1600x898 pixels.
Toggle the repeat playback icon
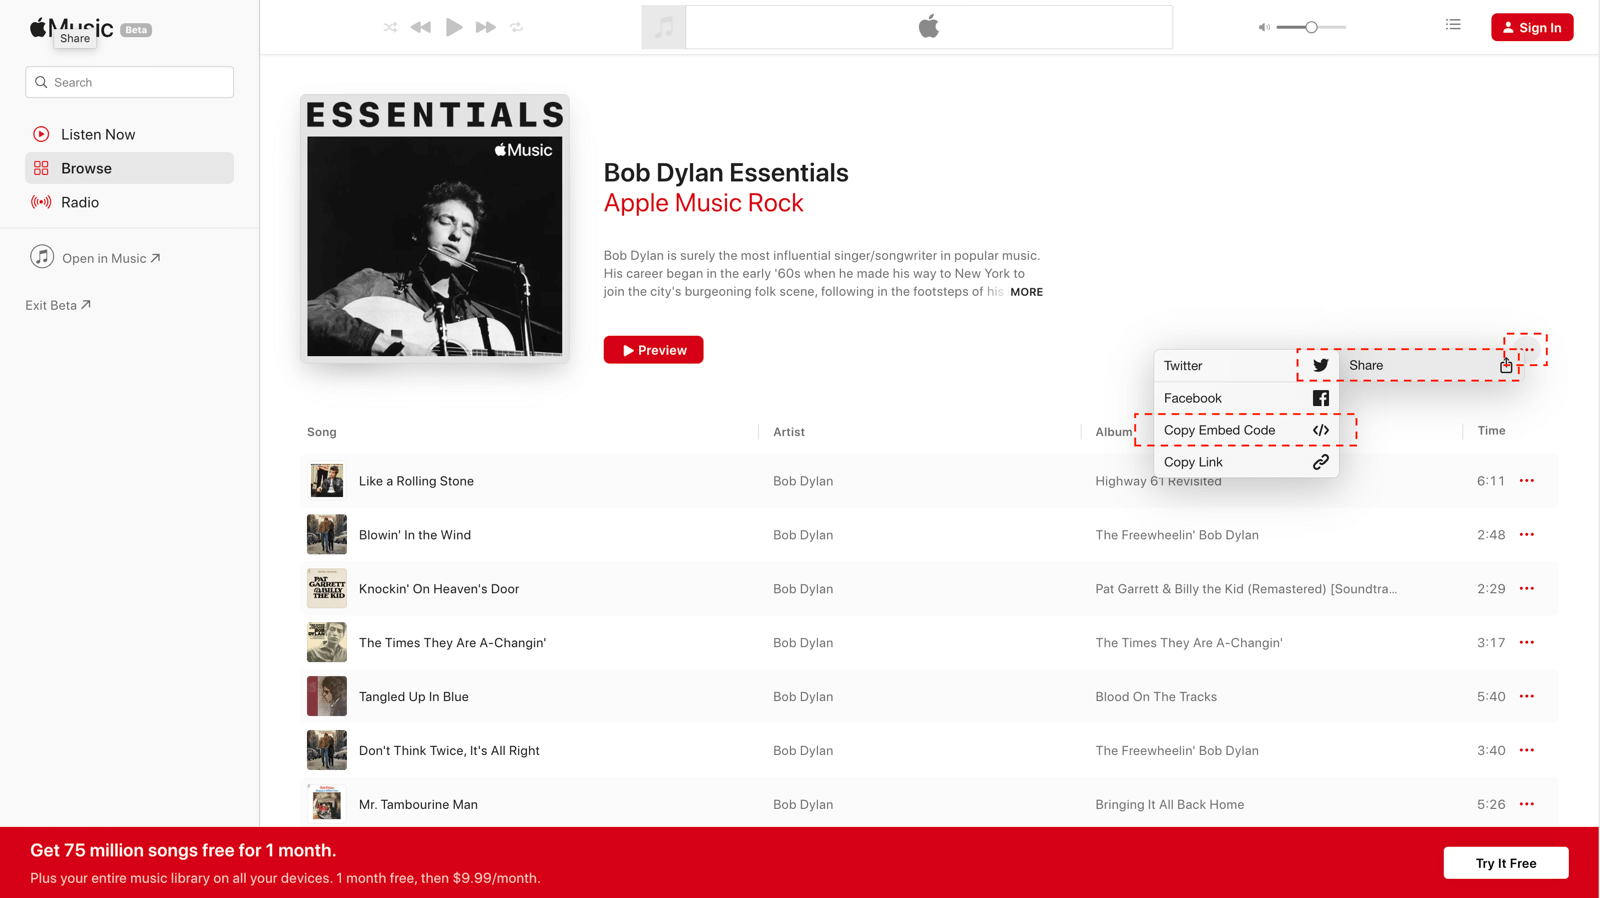[x=517, y=27]
